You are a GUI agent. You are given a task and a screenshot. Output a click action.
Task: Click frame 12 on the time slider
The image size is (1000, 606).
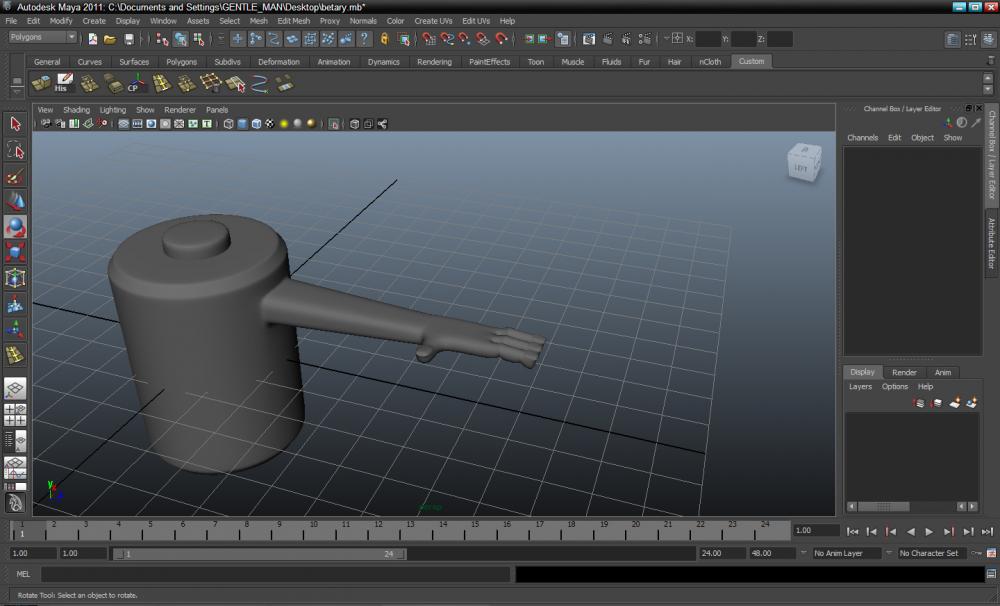378,531
